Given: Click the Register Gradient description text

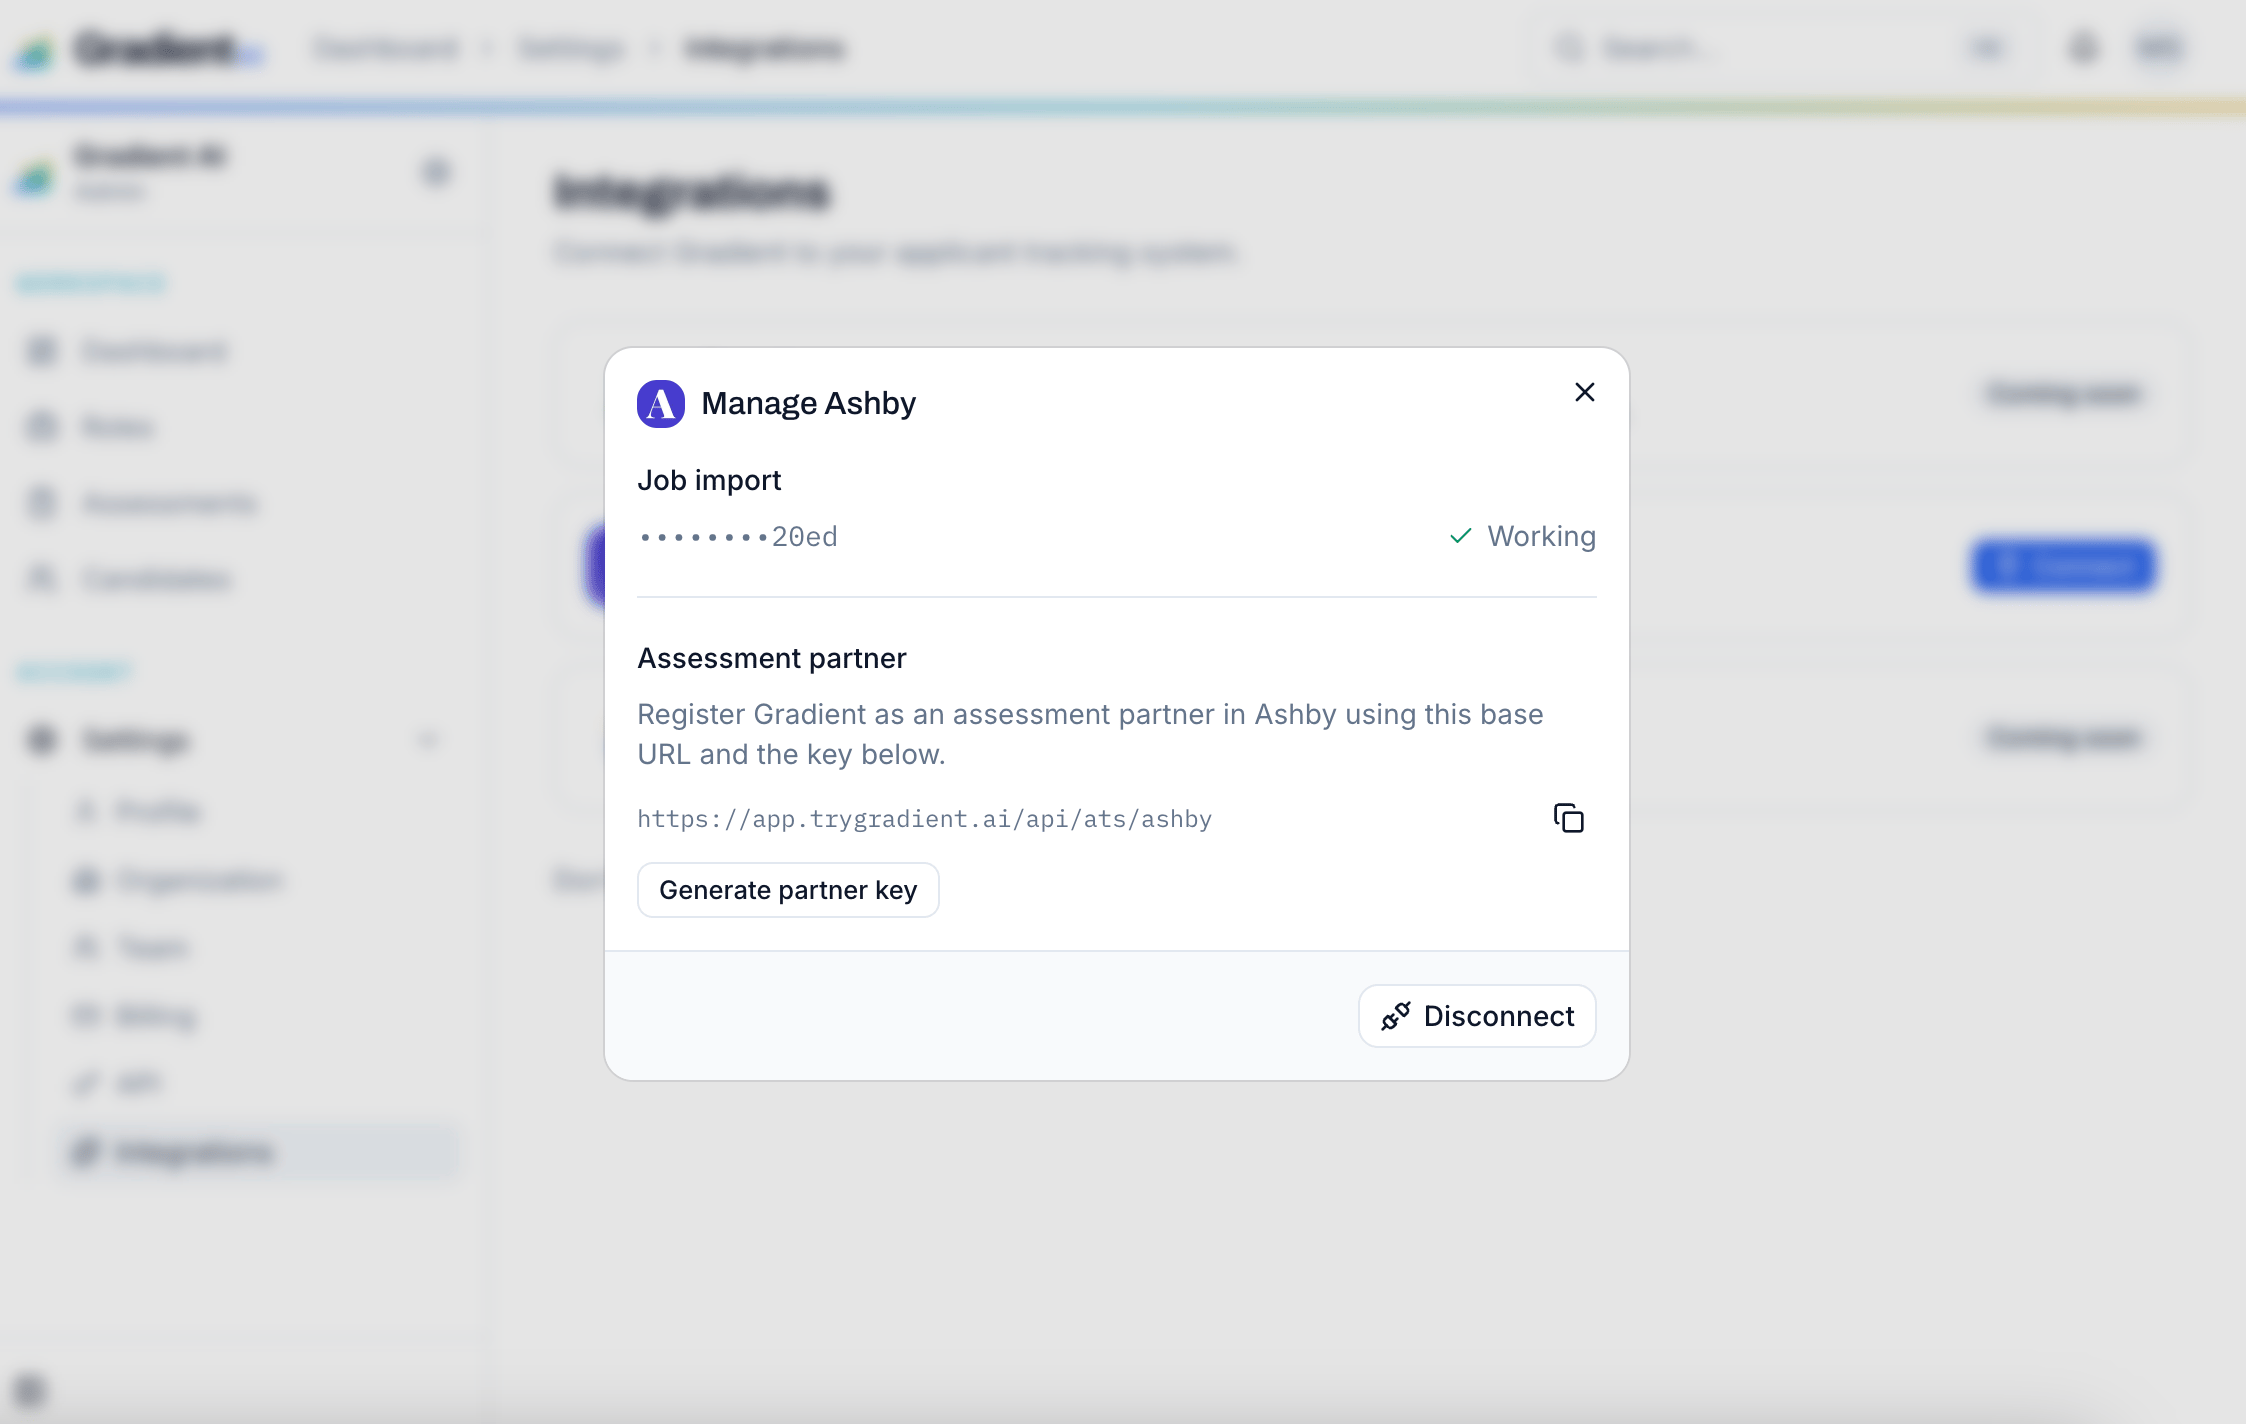Looking at the screenshot, I should tap(1090, 734).
